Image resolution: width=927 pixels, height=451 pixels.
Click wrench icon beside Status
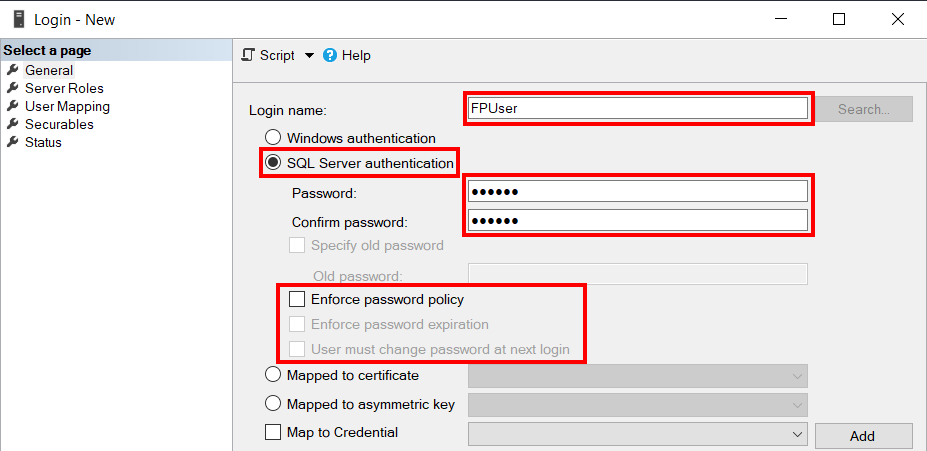click(x=12, y=142)
